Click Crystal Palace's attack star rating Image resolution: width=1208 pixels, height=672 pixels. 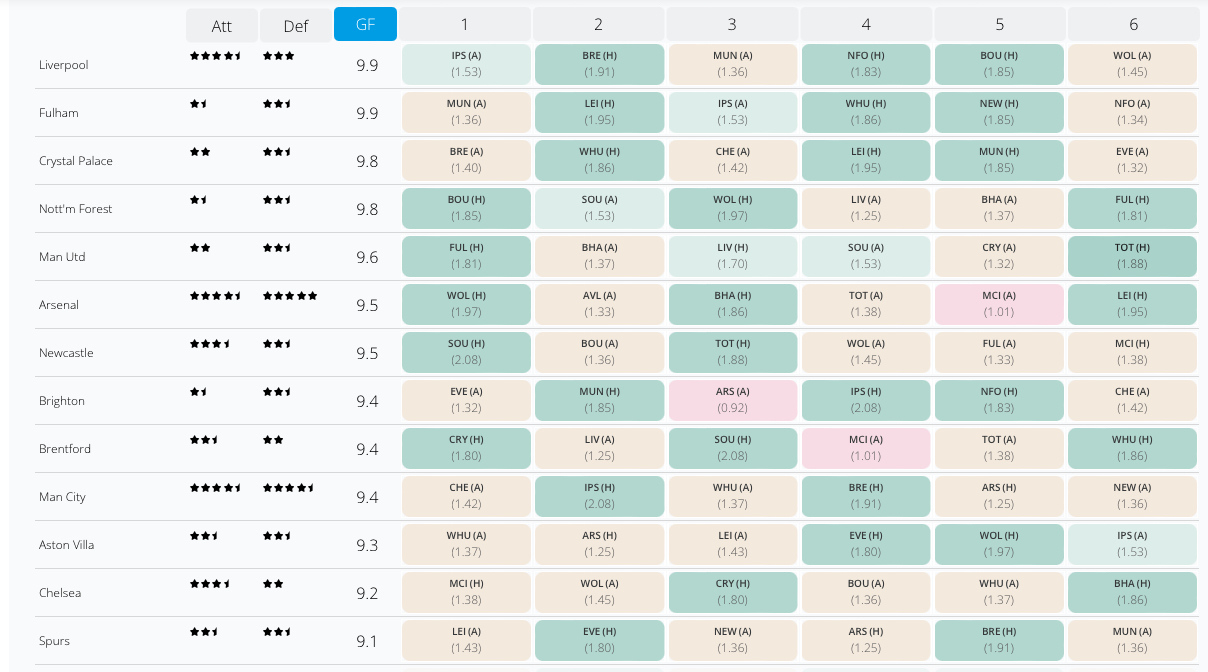pyautogui.click(x=200, y=152)
